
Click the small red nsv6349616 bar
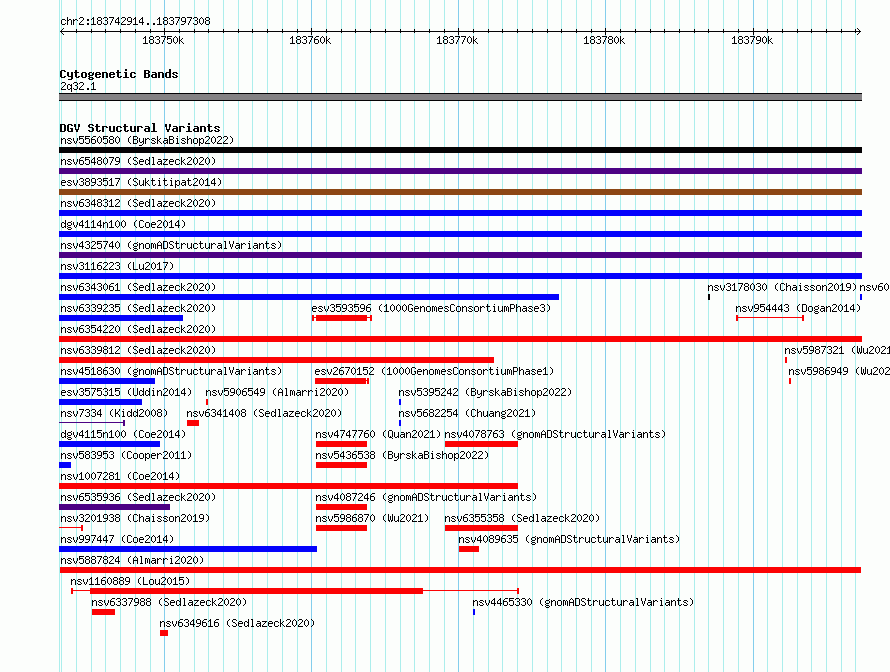click(164, 633)
